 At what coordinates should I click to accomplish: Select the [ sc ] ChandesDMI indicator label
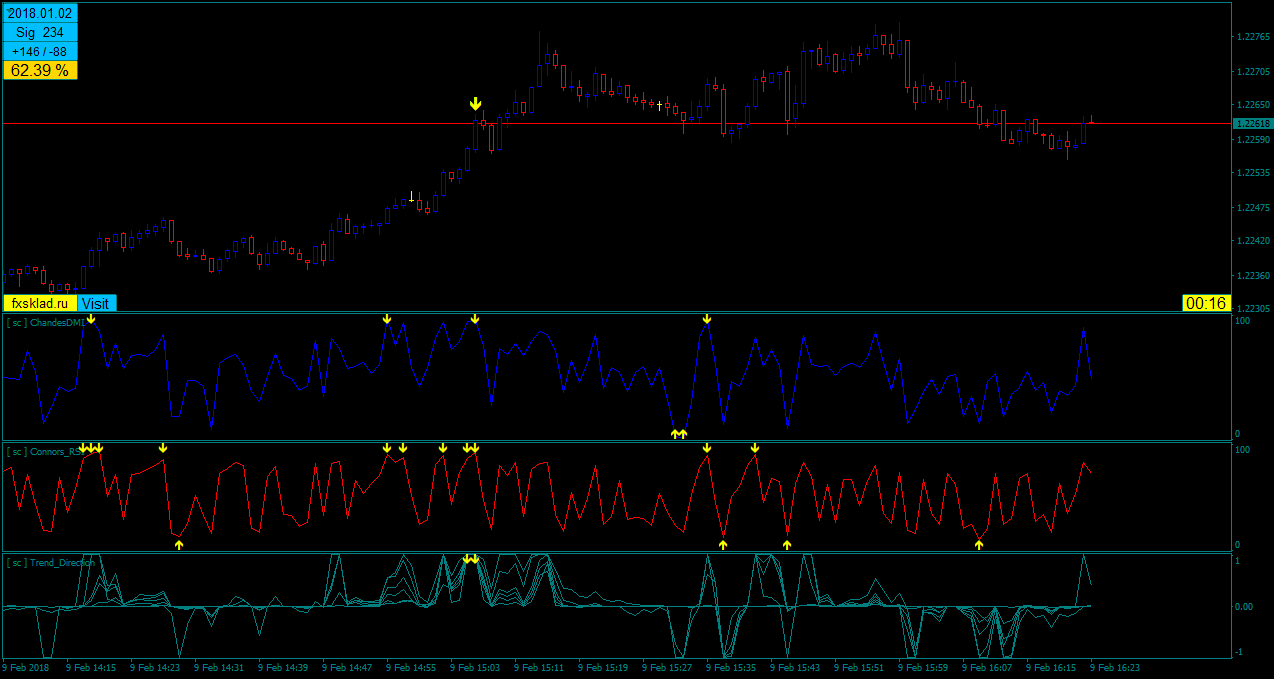[x=46, y=323]
